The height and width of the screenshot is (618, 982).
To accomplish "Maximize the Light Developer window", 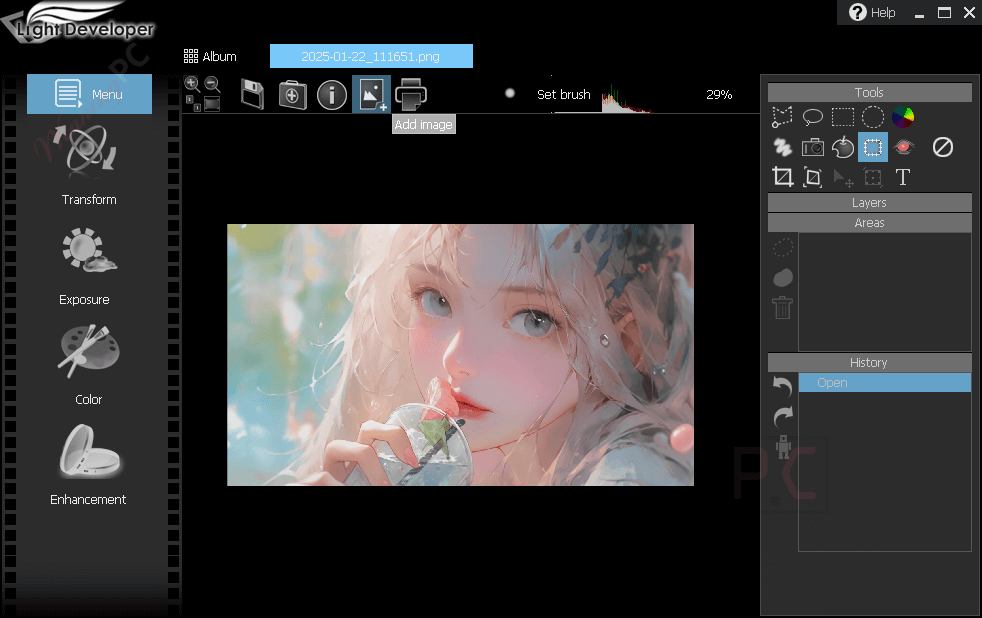I will [x=944, y=13].
